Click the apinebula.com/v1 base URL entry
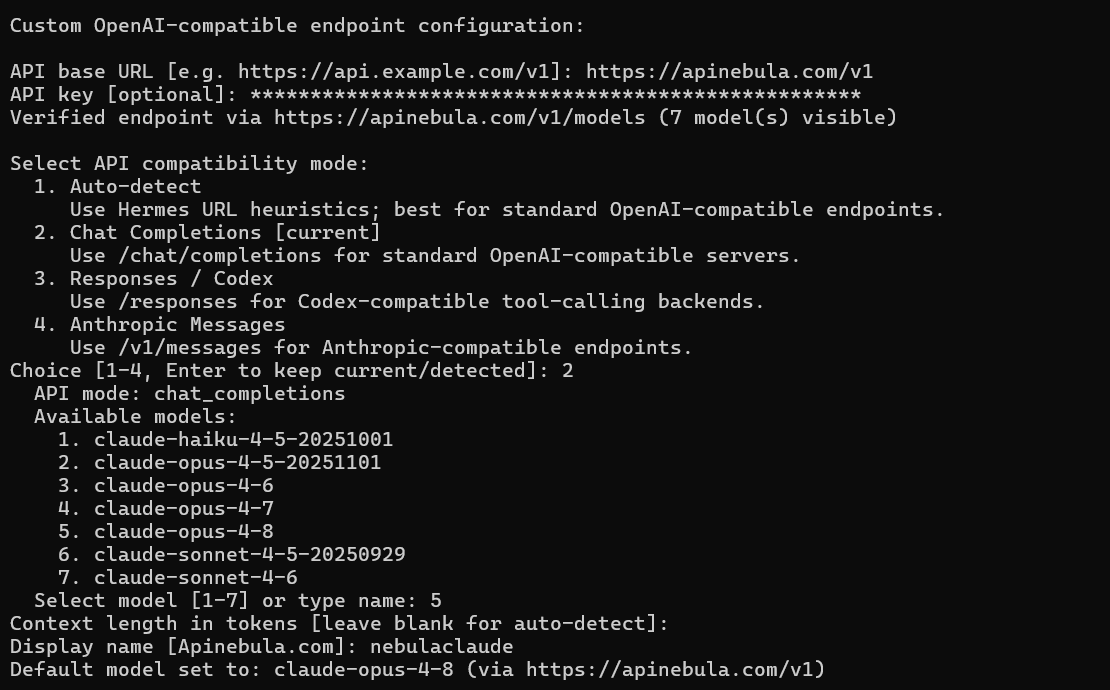The height and width of the screenshot is (690, 1110). coord(729,71)
